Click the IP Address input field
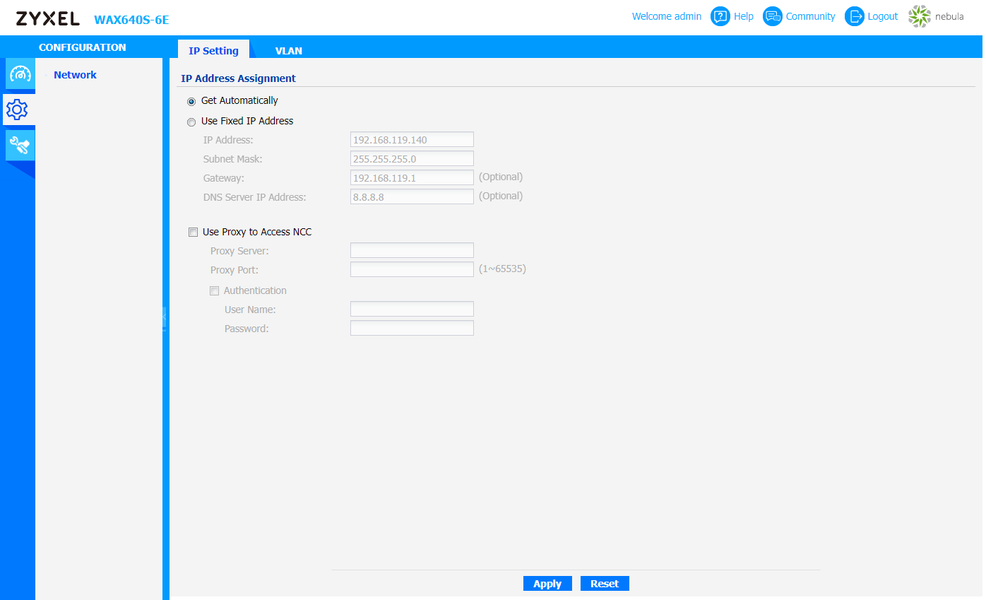Screen dimensions: 986x600 (412, 140)
